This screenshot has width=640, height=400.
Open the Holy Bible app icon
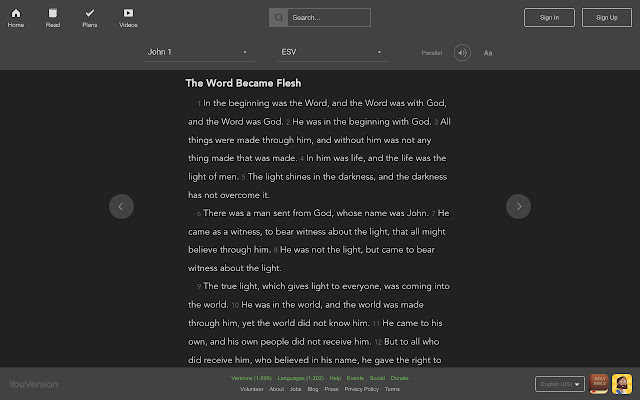(599, 384)
